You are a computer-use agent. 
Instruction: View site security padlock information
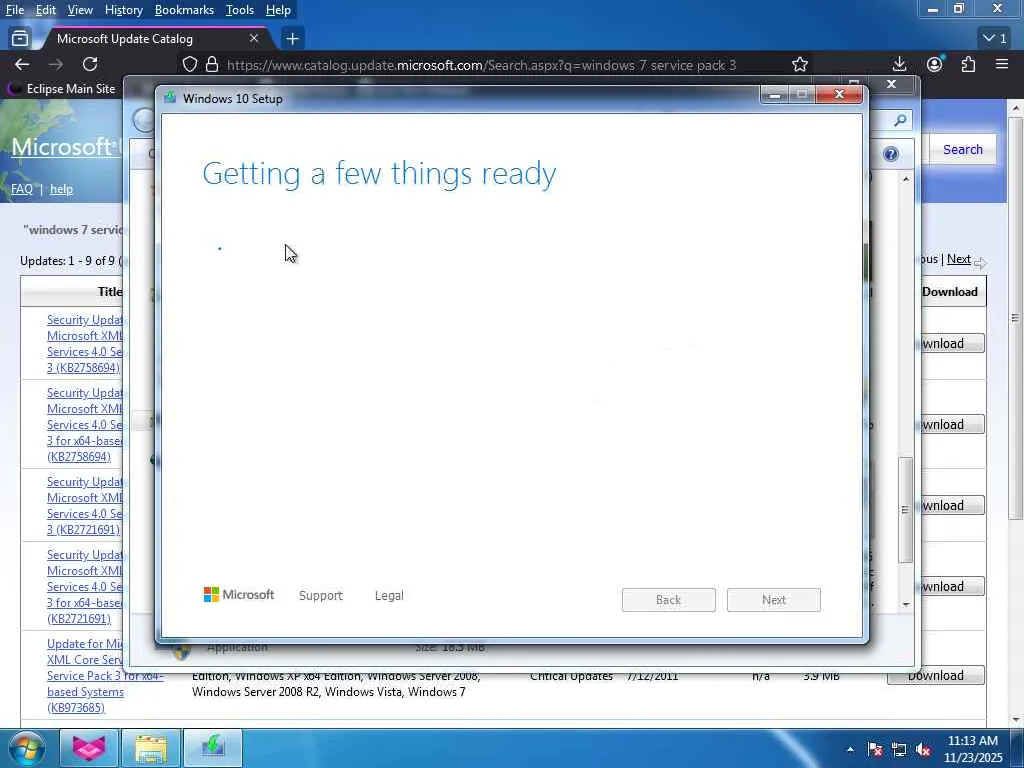[x=212, y=64]
